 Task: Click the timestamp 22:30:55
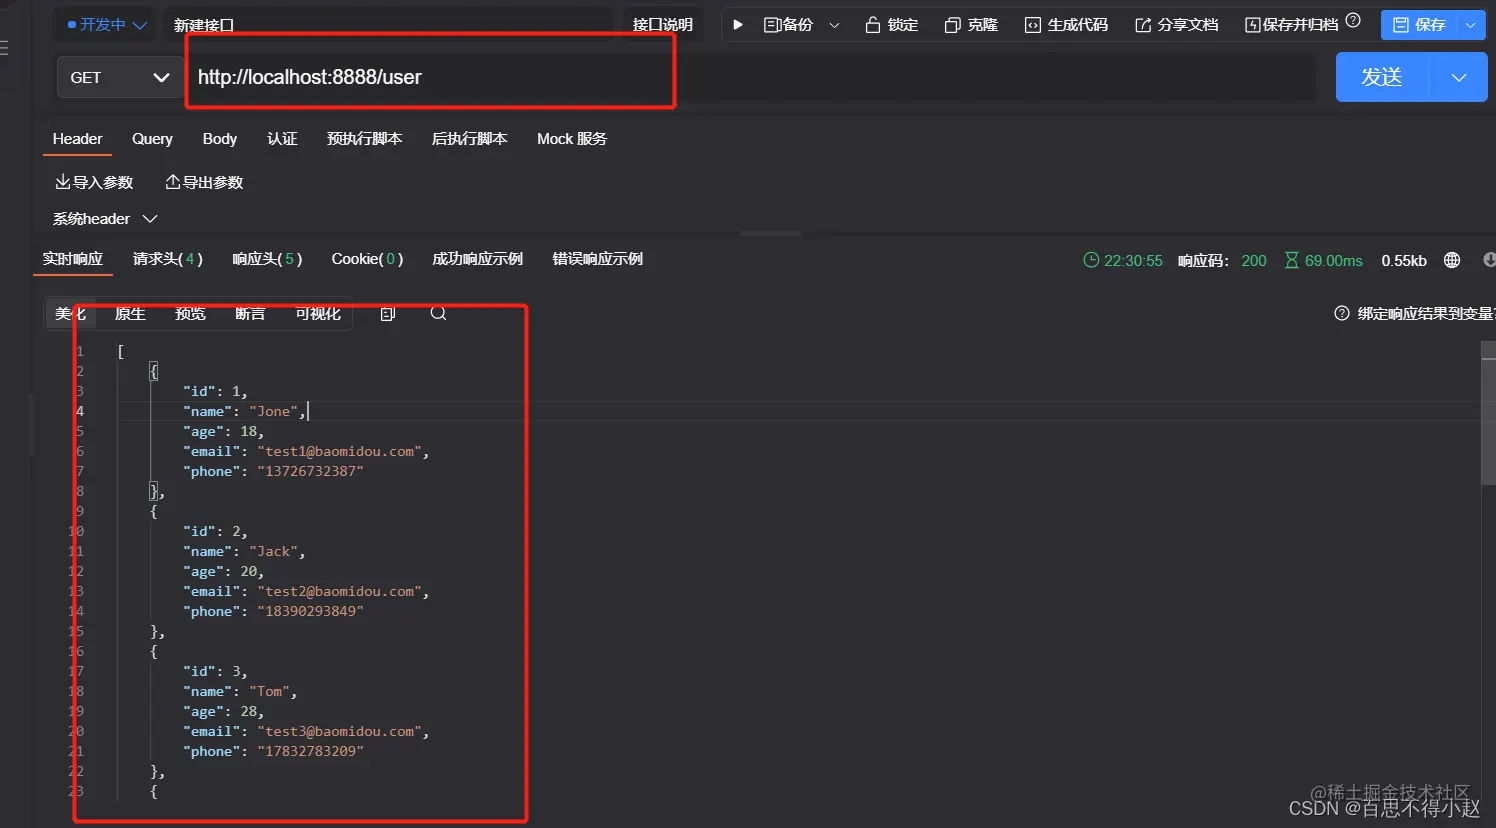click(1133, 260)
